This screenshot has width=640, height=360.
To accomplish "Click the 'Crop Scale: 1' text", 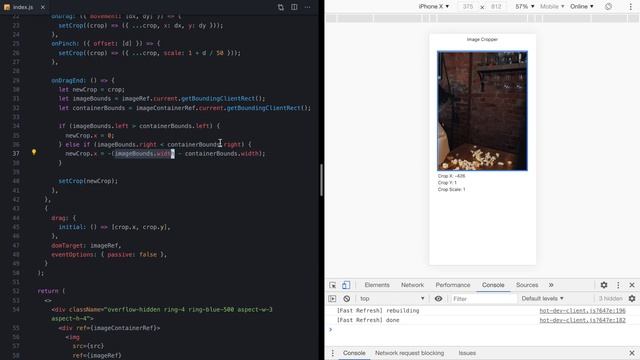I will pos(451,189).
